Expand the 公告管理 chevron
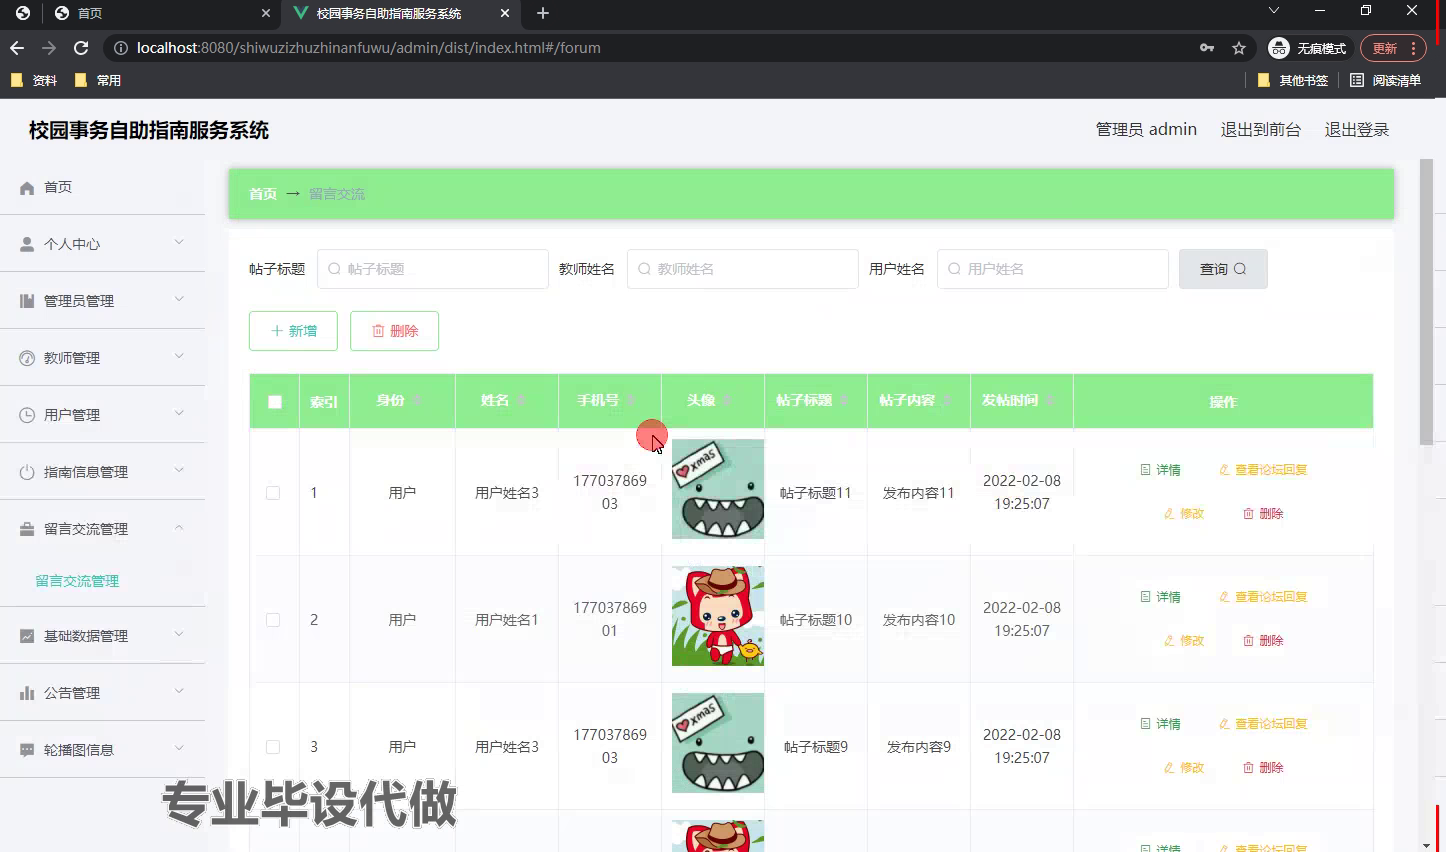 pos(179,691)
